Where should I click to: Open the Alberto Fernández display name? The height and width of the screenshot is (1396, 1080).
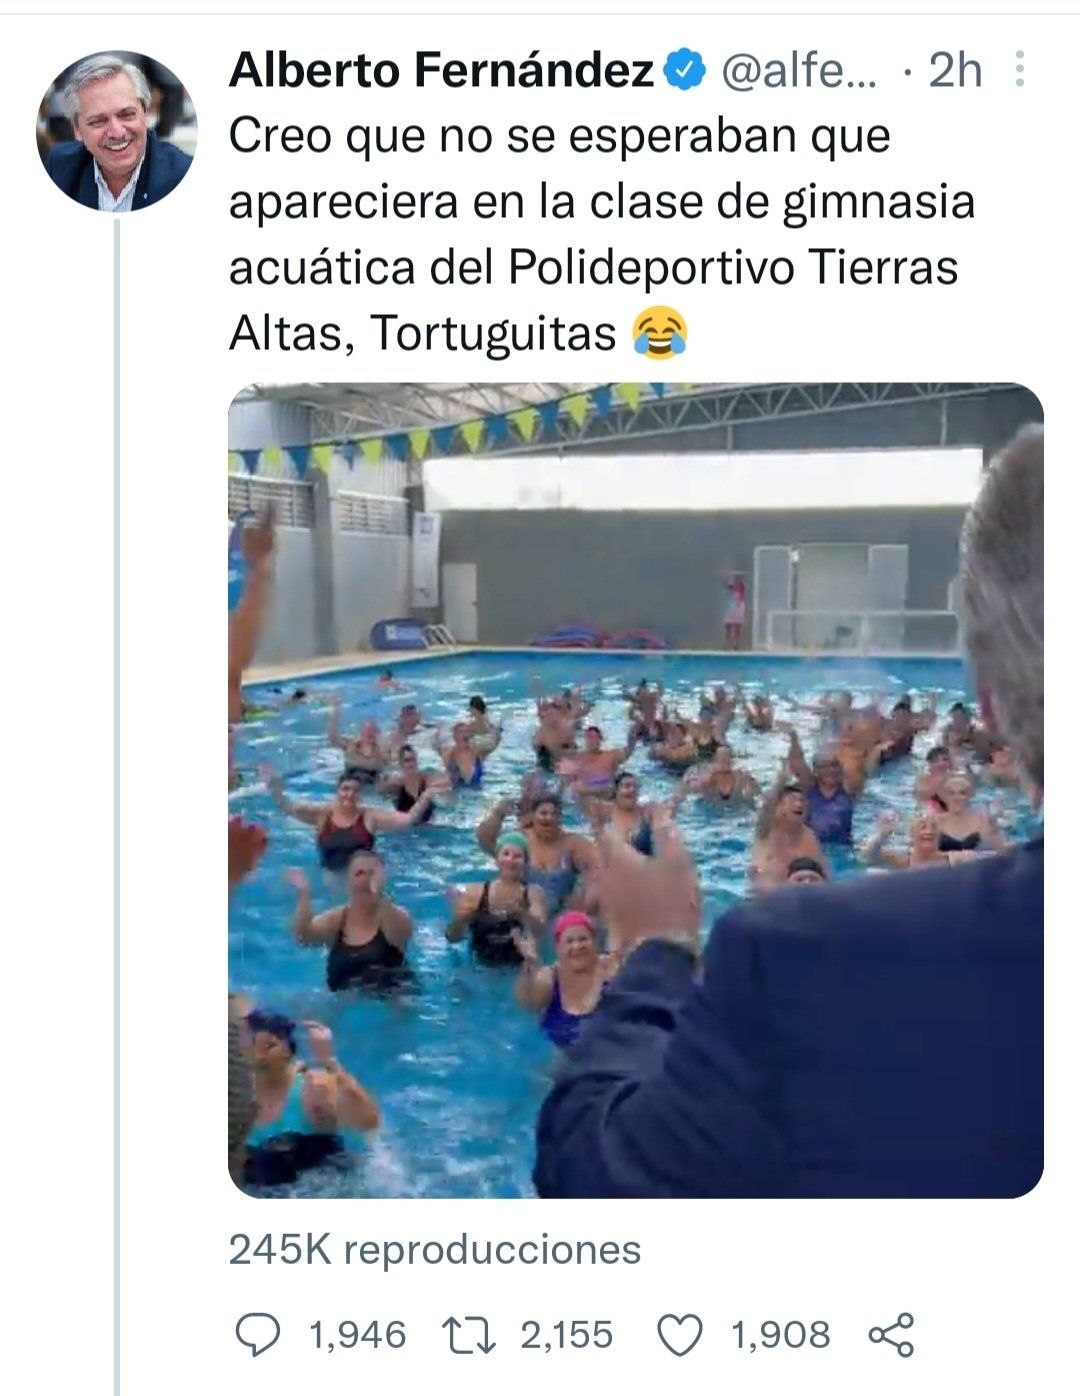tap(441, 71)
